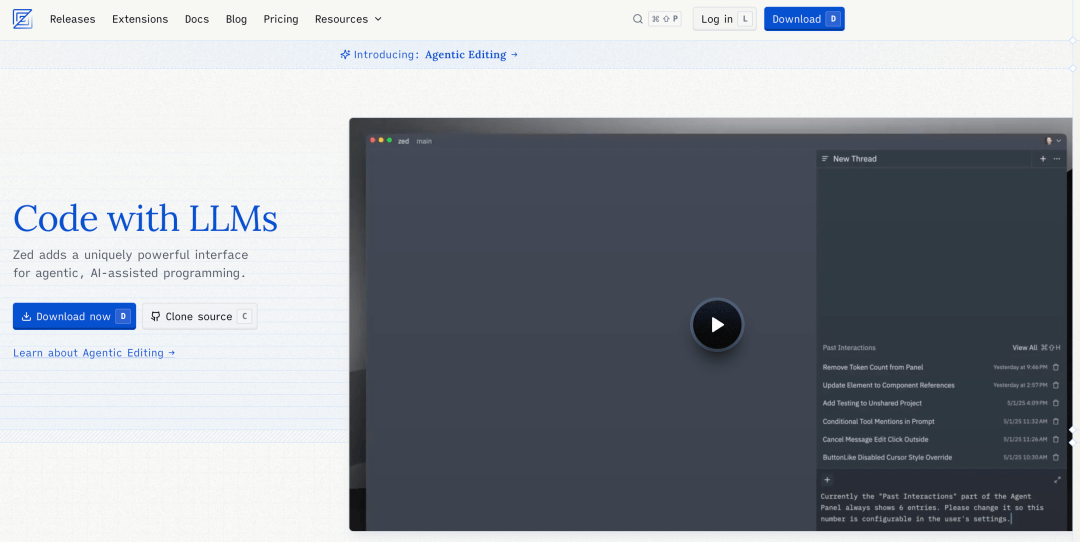Click the thread list icon beside New Thread
The width and height of the screenshot is (1080, 542).
[824, 159]
